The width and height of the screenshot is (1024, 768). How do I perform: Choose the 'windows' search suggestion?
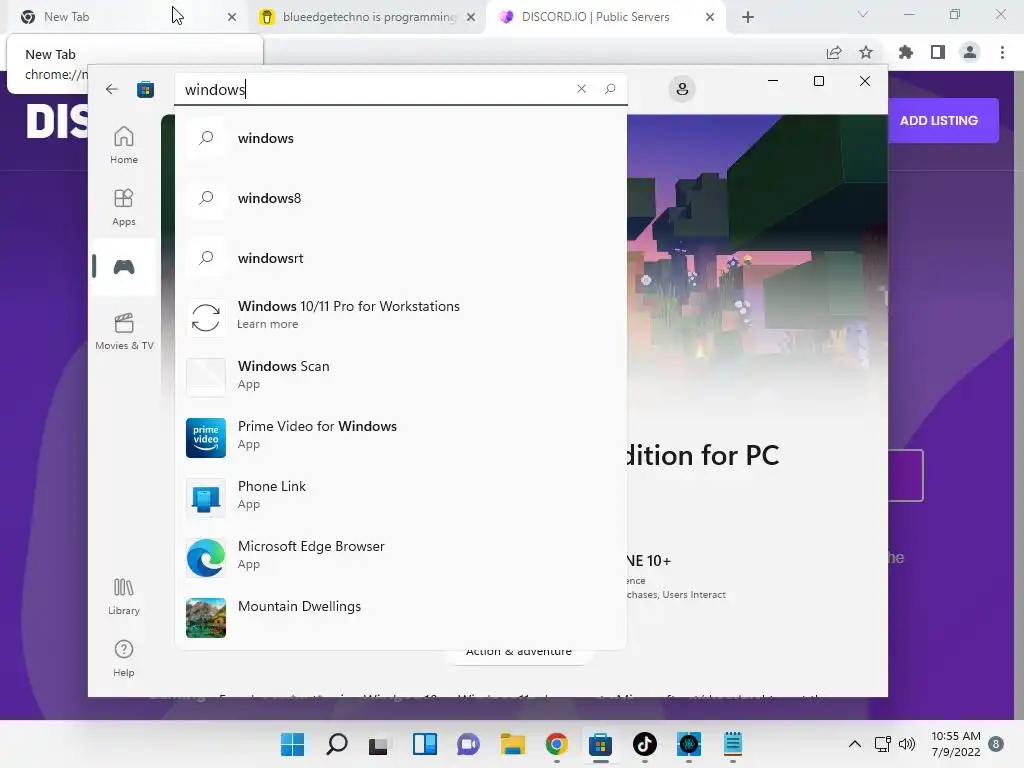click(400, 138)
